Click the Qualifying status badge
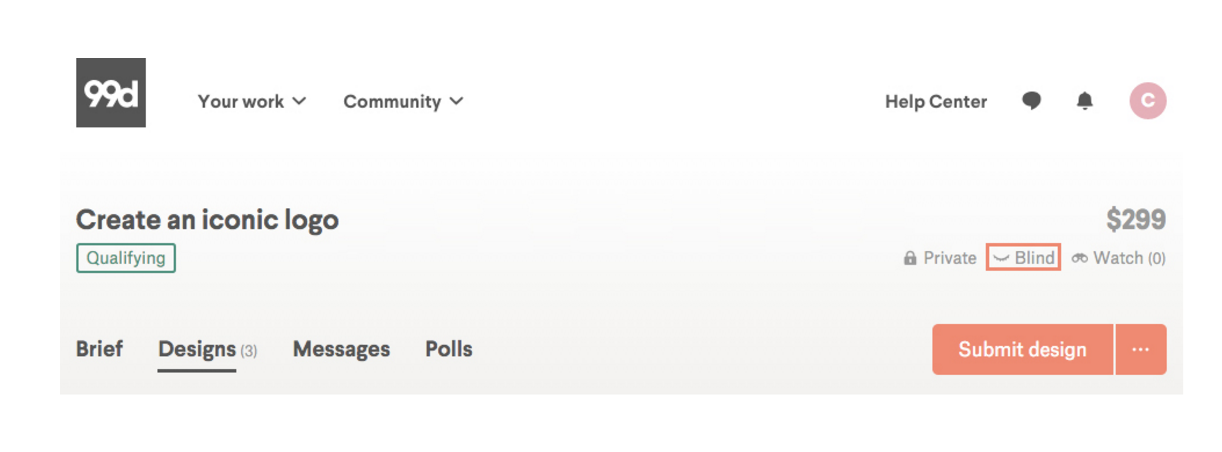Screen dimensions: 1222x452 126,258
